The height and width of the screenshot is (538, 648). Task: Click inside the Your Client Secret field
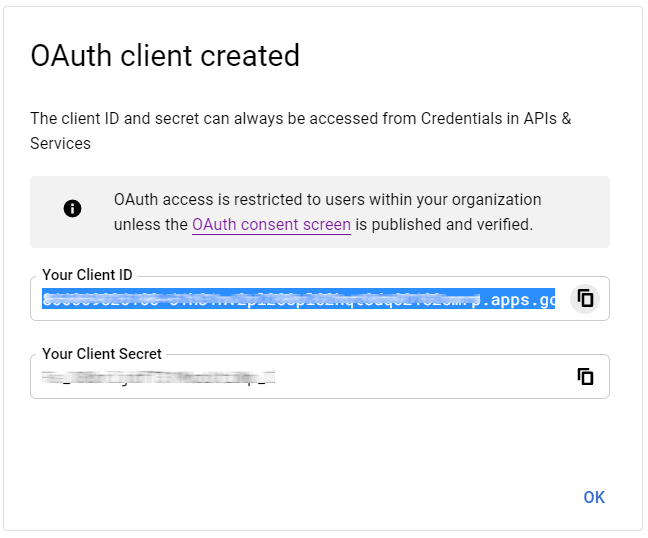[x=420, y=377]
